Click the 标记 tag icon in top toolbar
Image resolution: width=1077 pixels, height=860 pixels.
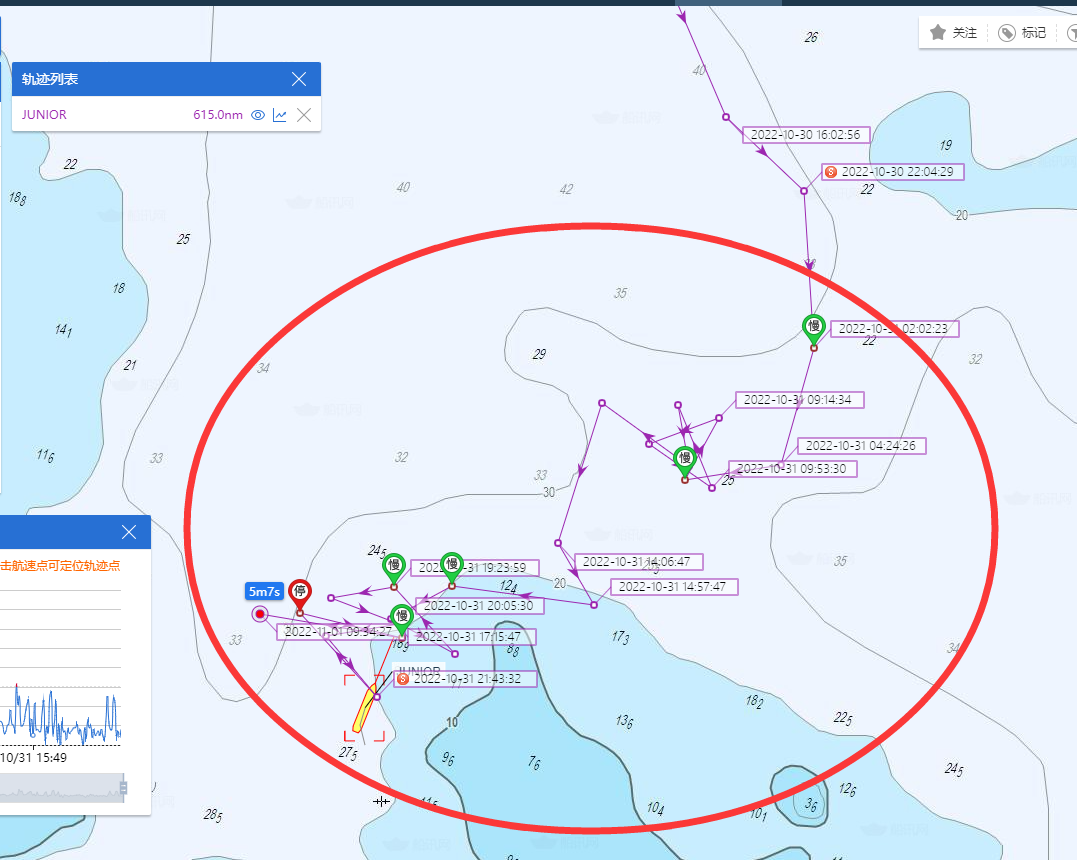pyautogui.click(x=1006, y=32)
